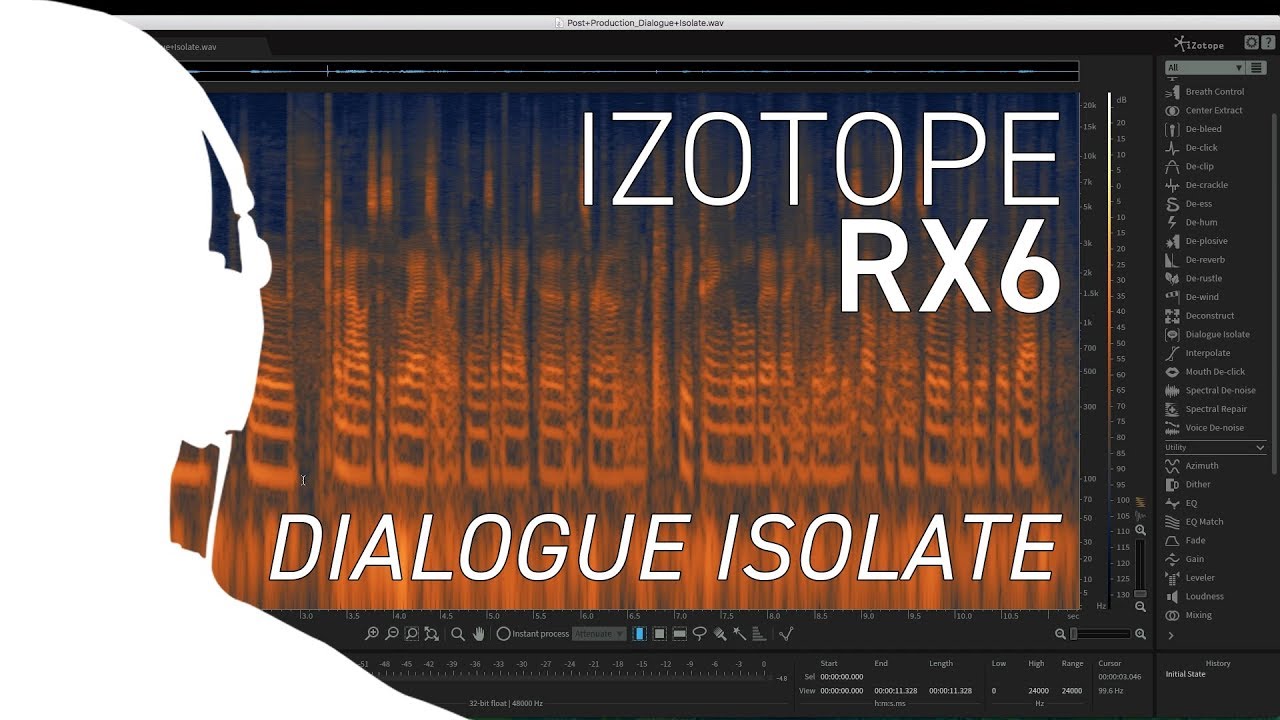Open the Spectral Repair module
The image size is (1280, 720).
point(1205,409)
